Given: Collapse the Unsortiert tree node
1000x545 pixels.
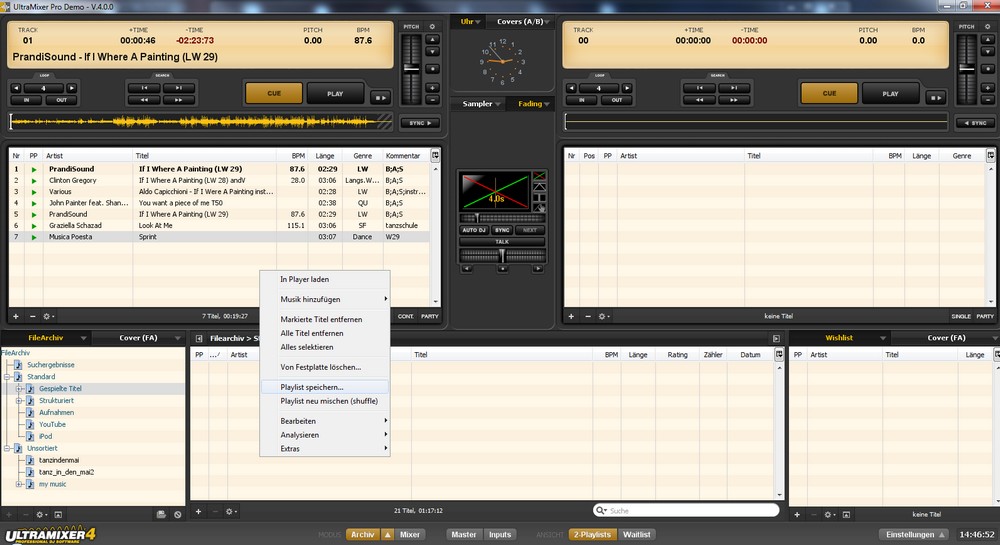Looking at the screenshot, I should (7, 449).
